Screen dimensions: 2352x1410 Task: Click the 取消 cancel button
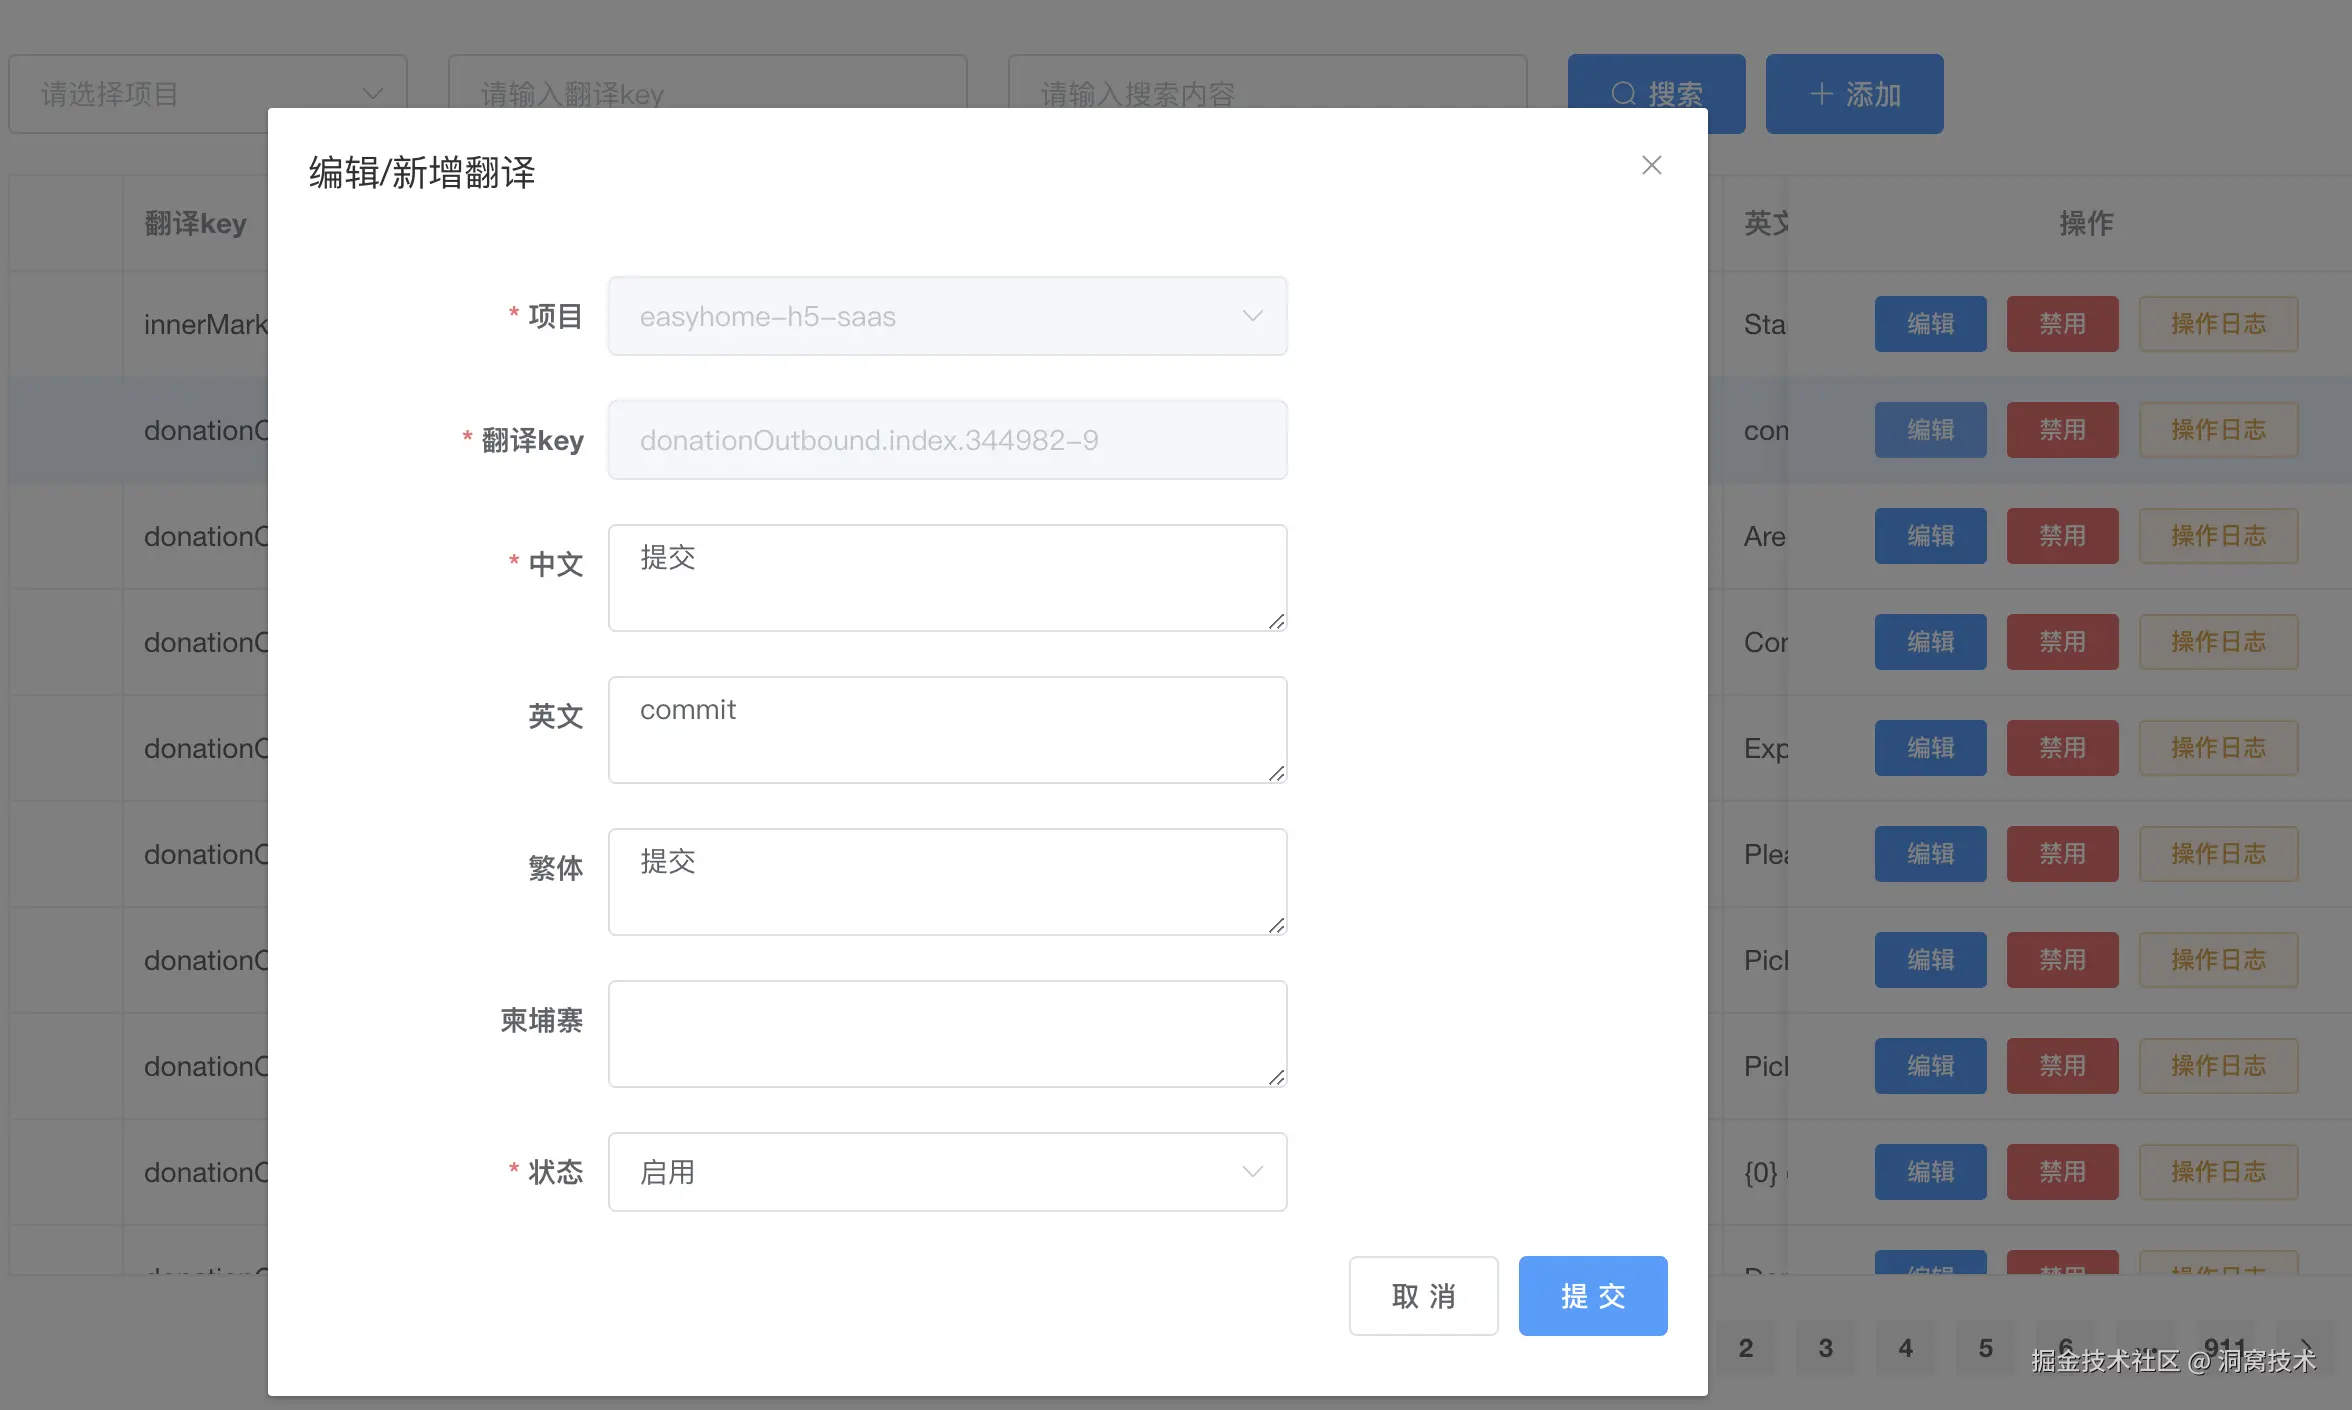(1423, 1295)
